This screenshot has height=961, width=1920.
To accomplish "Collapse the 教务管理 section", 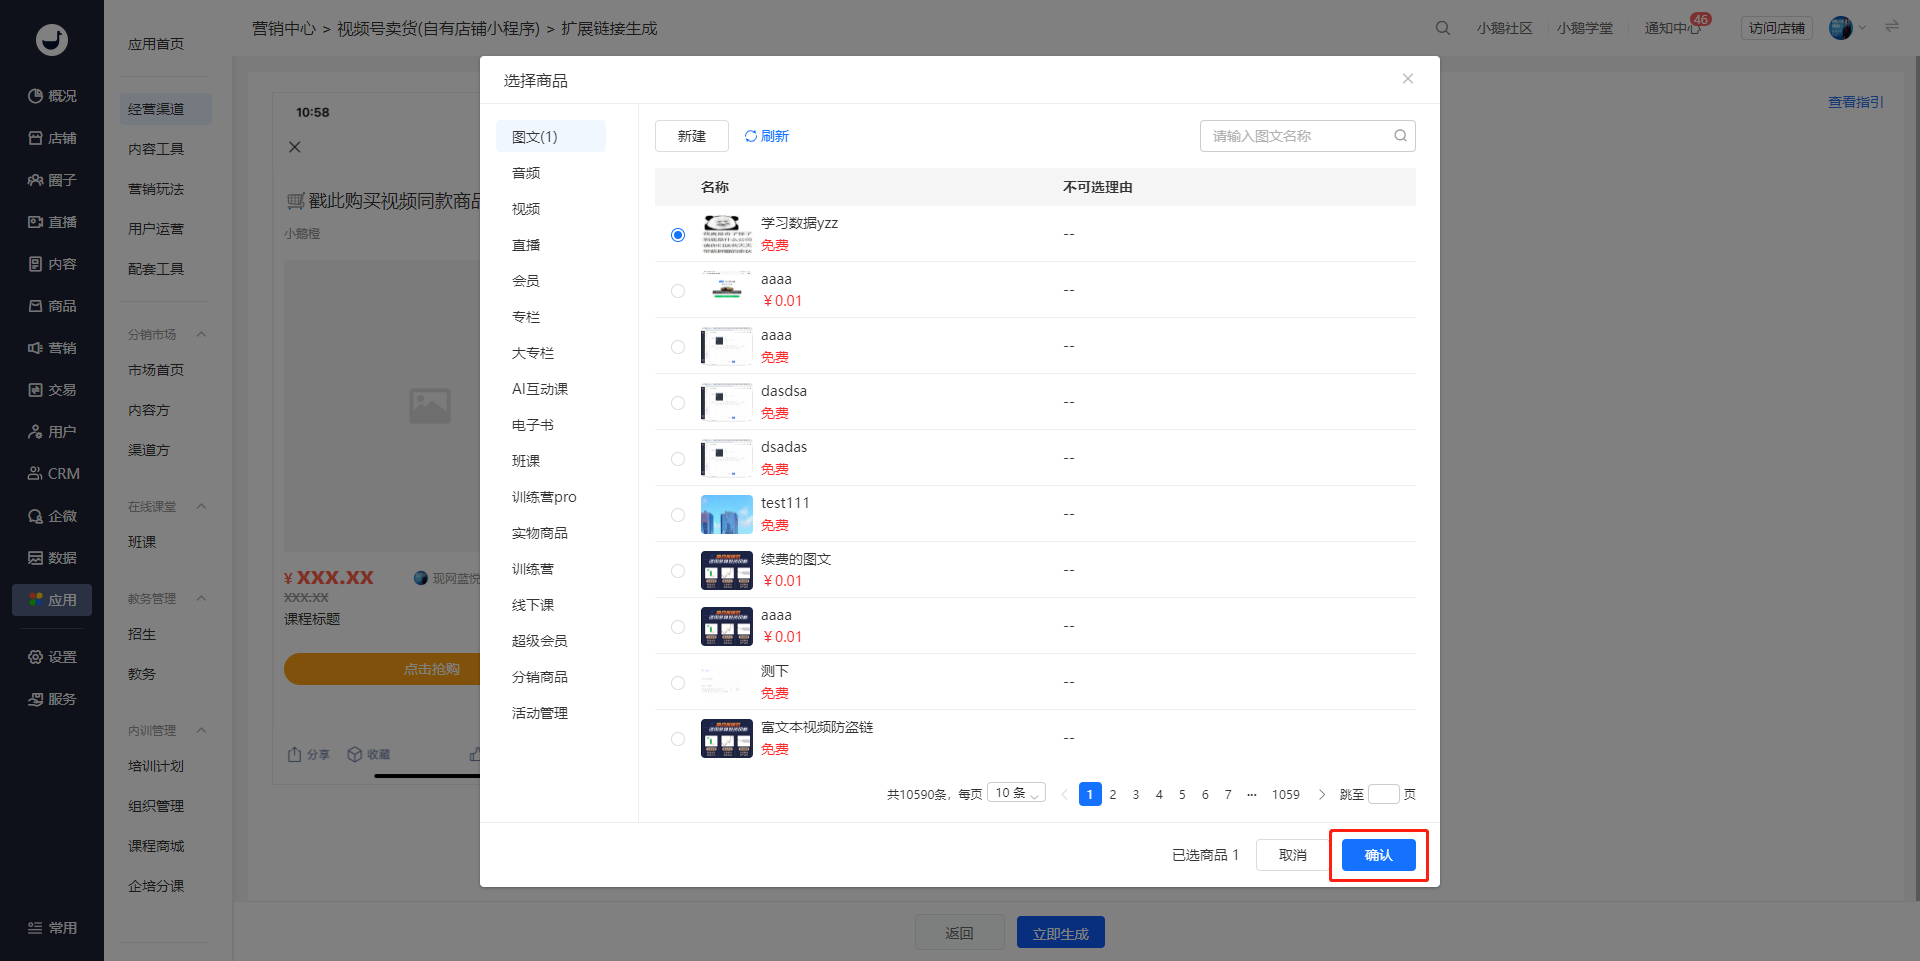I will pyautogui.click(x=202, y=599).
